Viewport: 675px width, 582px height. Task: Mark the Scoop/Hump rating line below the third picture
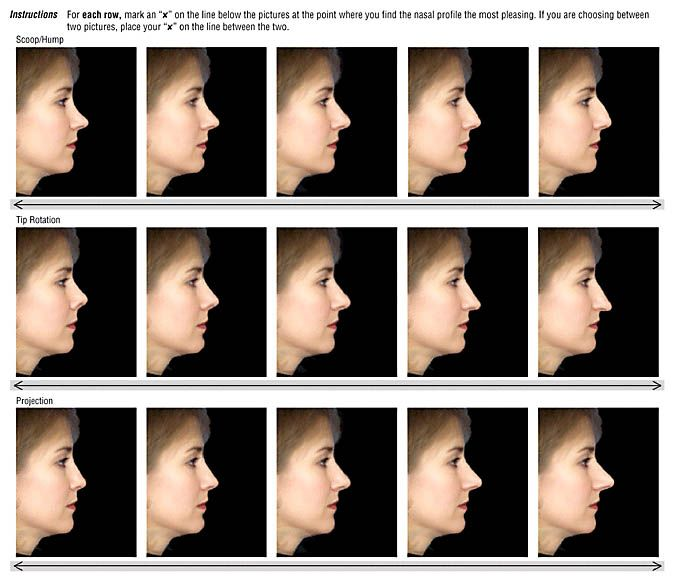pos(337,204)
